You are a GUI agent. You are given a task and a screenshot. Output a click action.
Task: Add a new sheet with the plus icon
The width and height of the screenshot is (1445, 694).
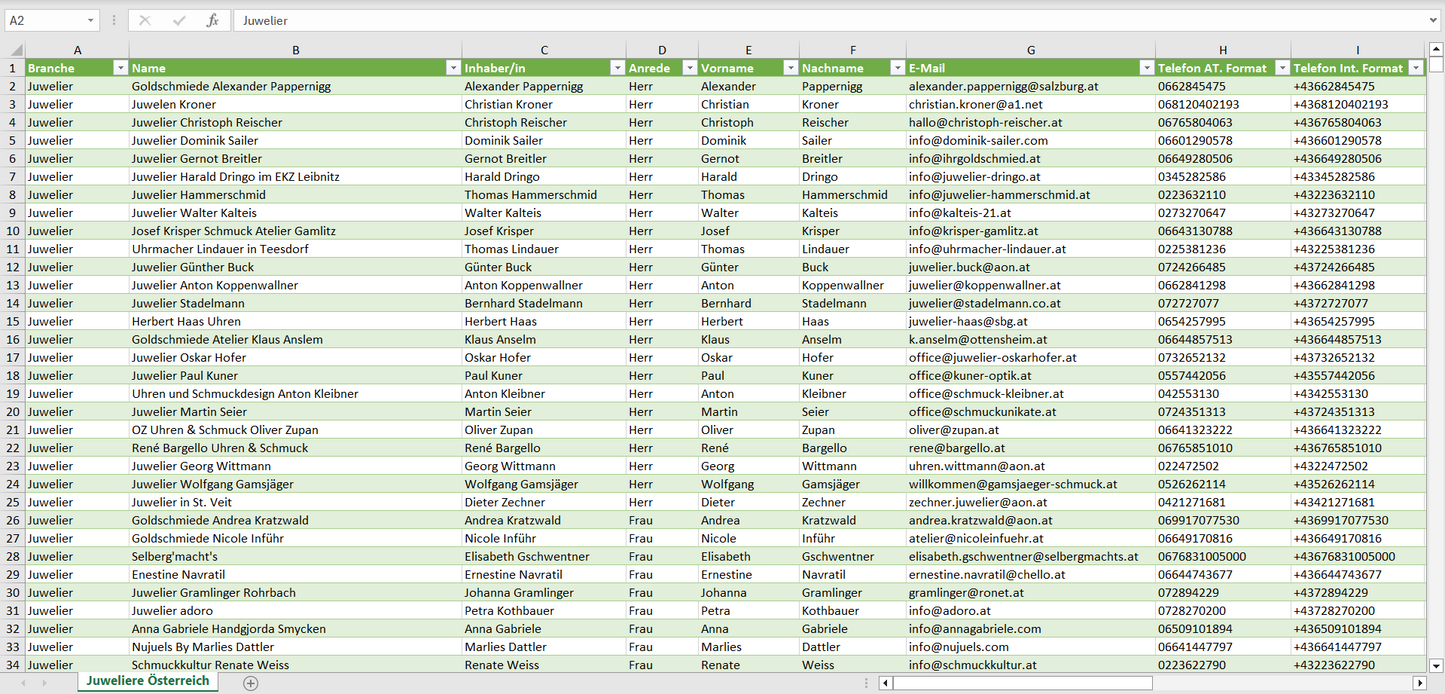point(251,683)
